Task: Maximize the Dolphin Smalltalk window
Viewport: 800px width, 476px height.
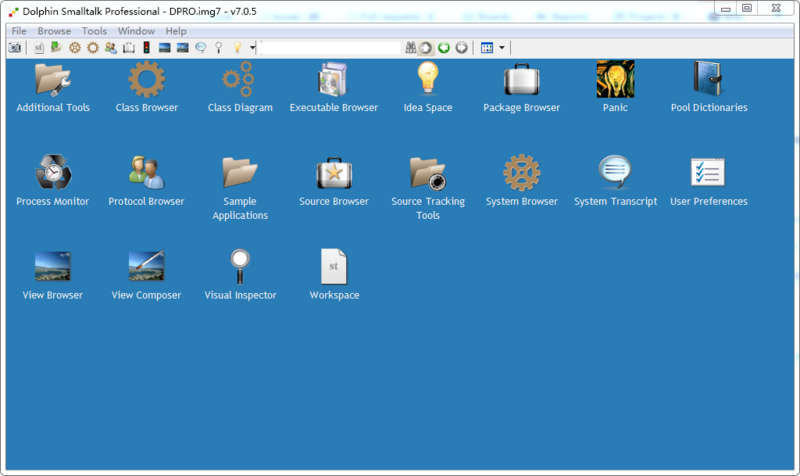Action: pos(747,8)
